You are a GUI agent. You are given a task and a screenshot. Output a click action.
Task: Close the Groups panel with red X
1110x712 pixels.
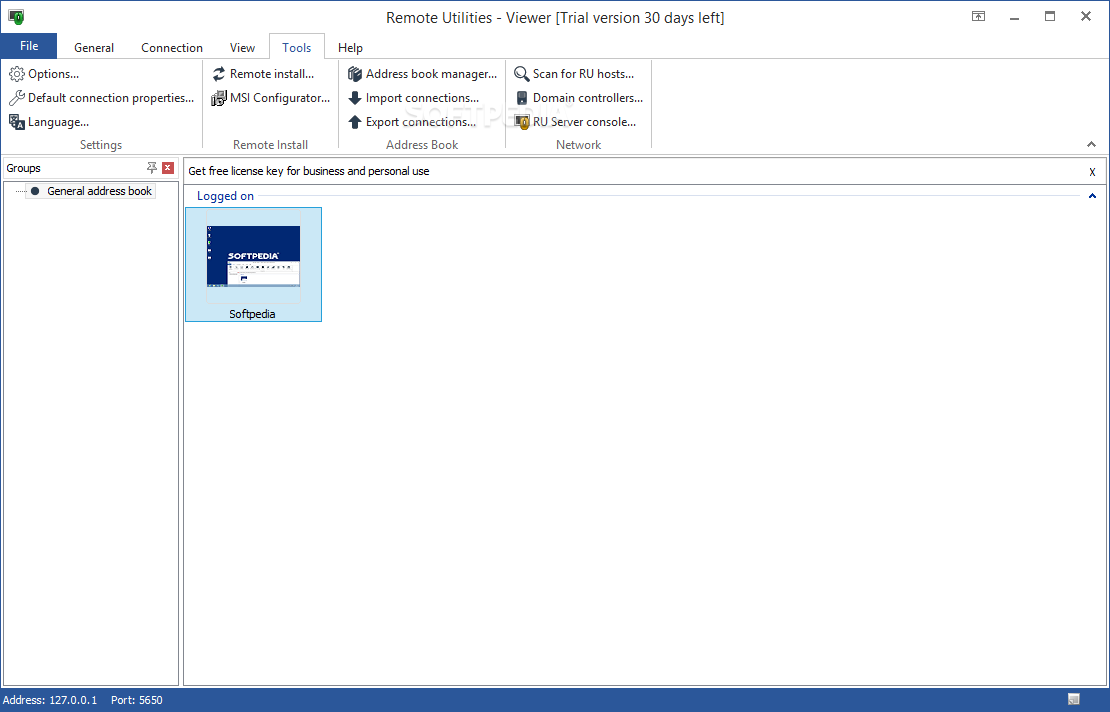(x=168, y=168)
